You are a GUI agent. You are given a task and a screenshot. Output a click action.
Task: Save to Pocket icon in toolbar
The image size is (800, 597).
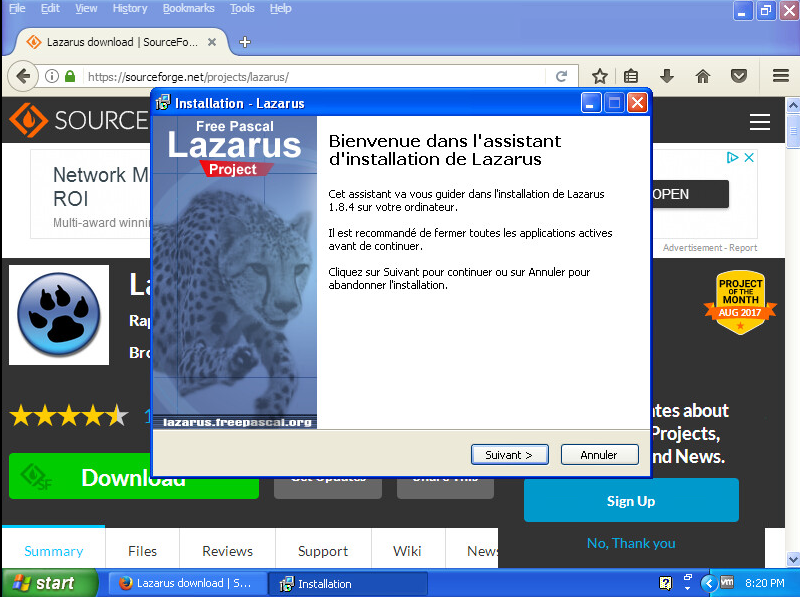(739, 77)
